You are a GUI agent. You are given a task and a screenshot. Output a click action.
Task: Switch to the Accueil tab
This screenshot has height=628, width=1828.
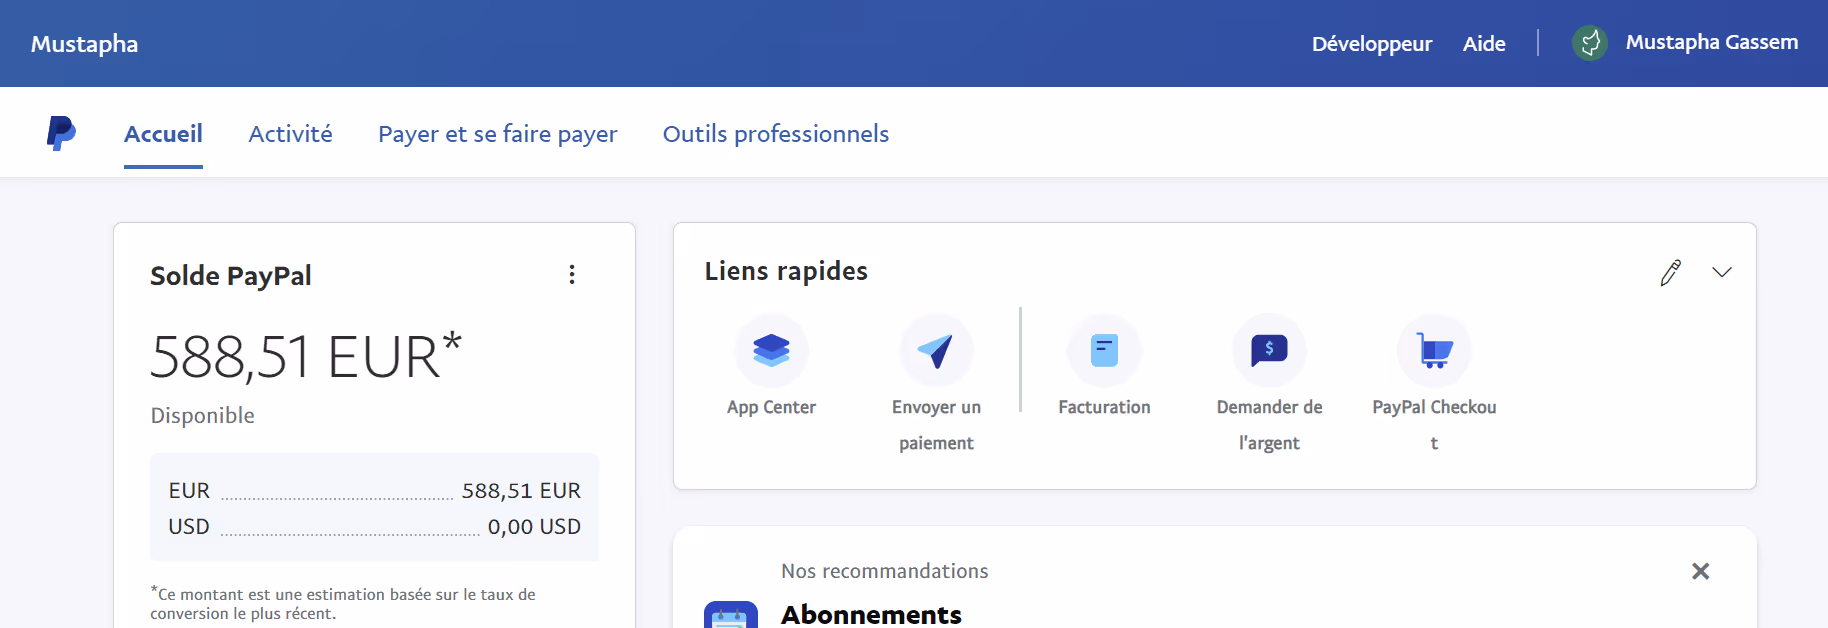click(163, 134)
